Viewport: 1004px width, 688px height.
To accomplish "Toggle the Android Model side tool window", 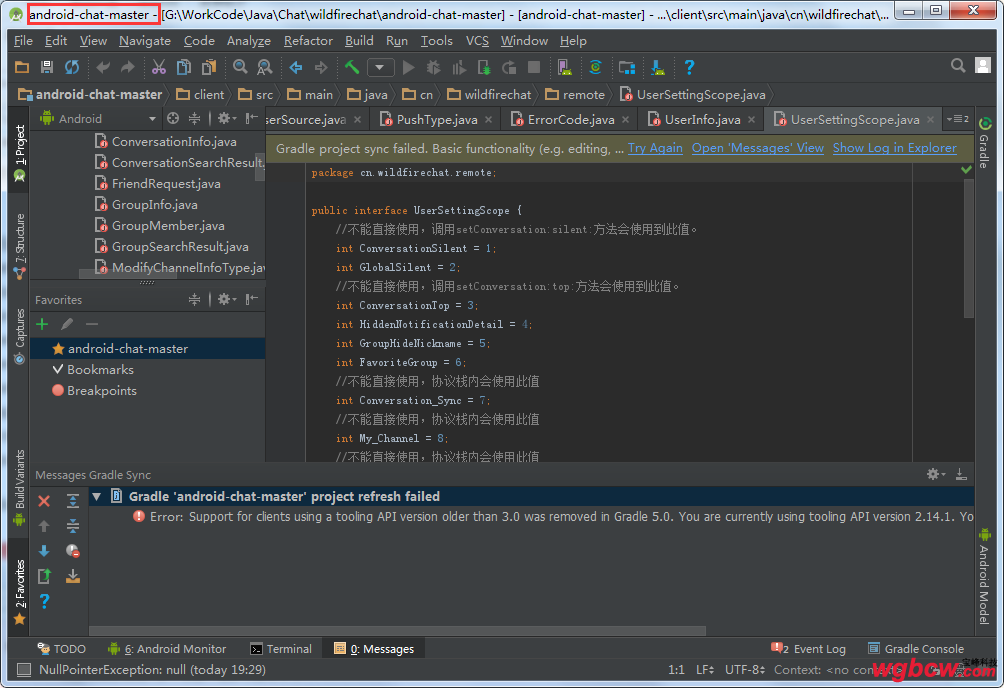I will 984,576.
